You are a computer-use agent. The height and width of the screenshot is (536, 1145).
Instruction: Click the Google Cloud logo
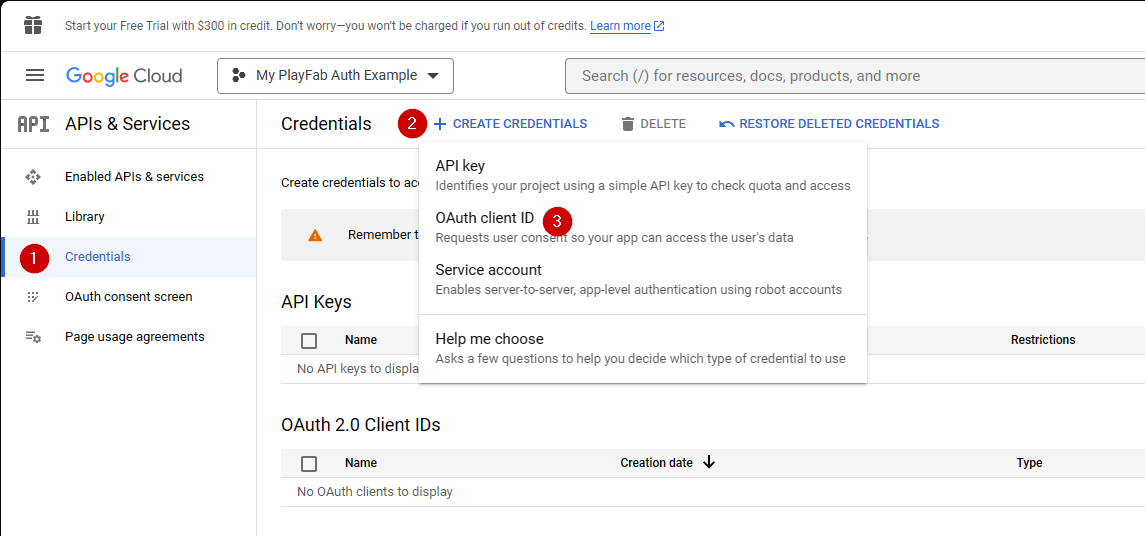(x=124, y=76)
